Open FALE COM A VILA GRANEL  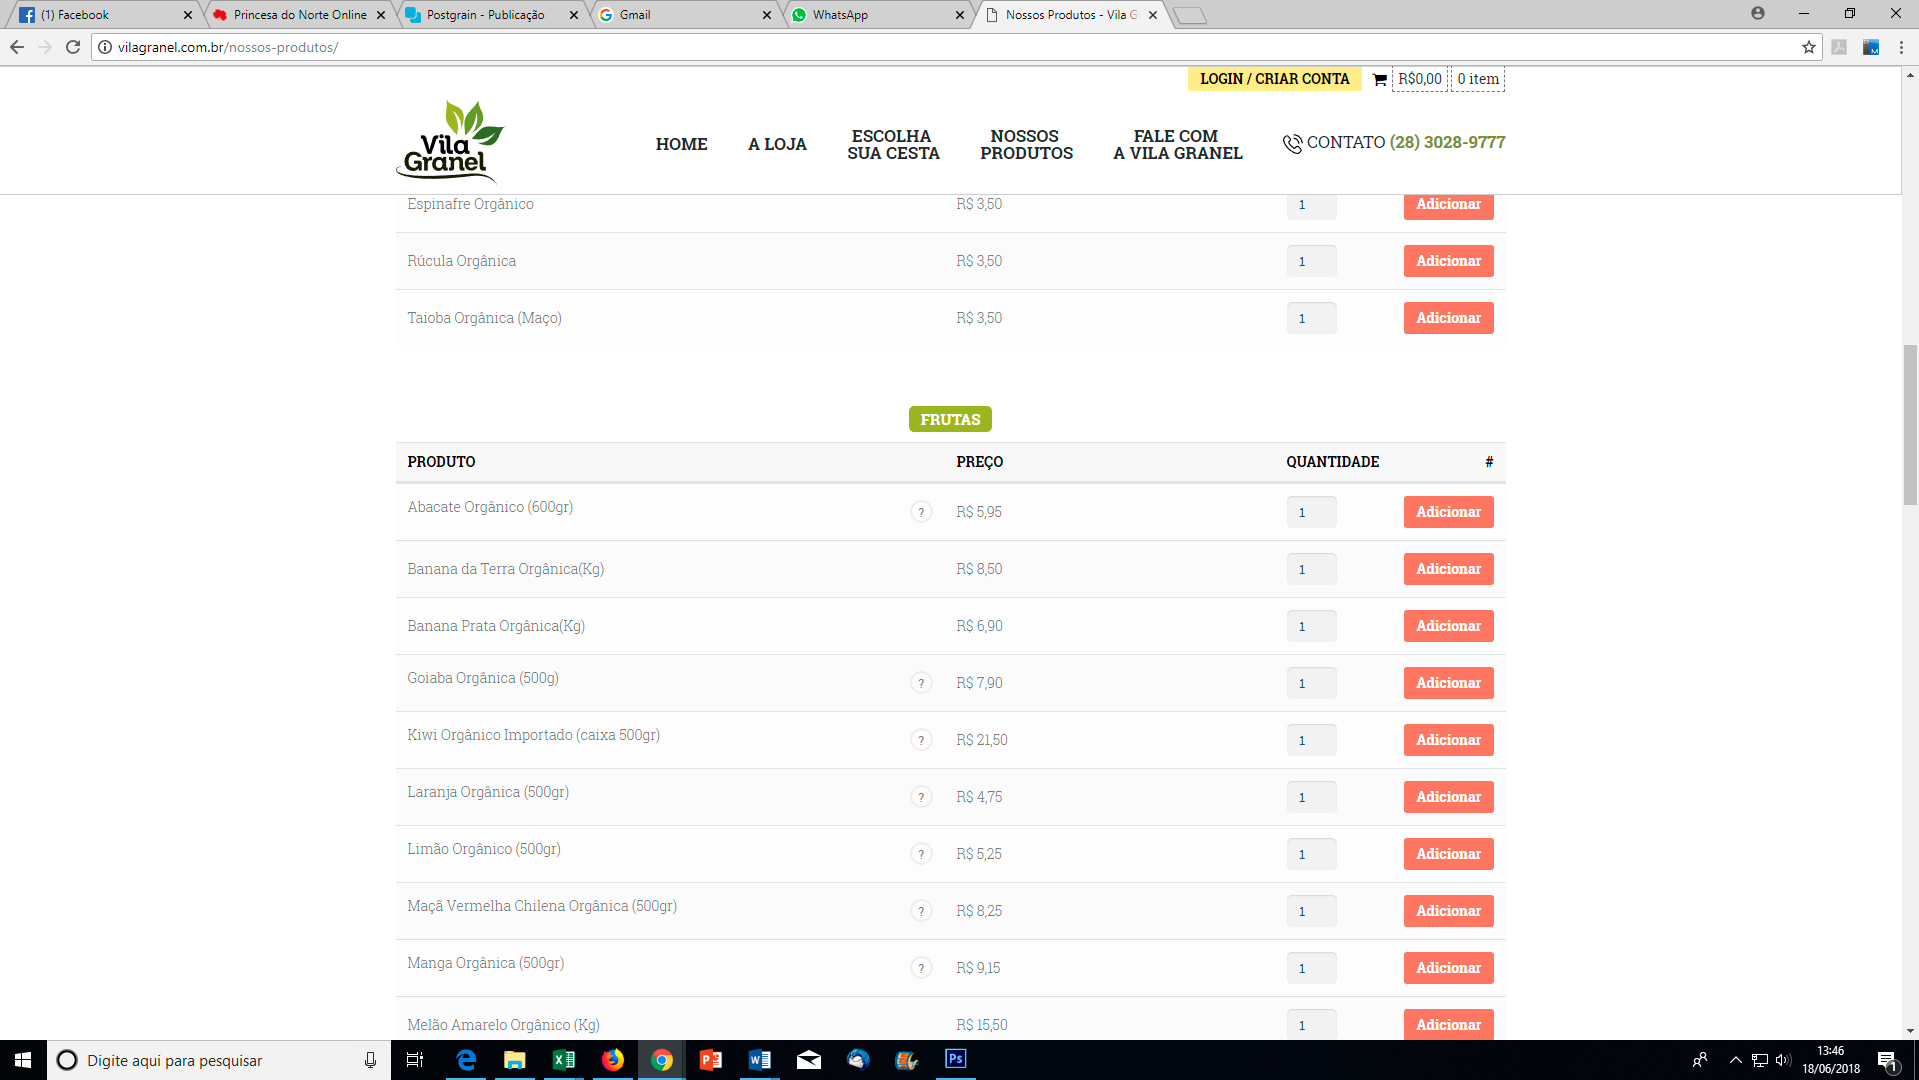click(x=1178, y=144)
